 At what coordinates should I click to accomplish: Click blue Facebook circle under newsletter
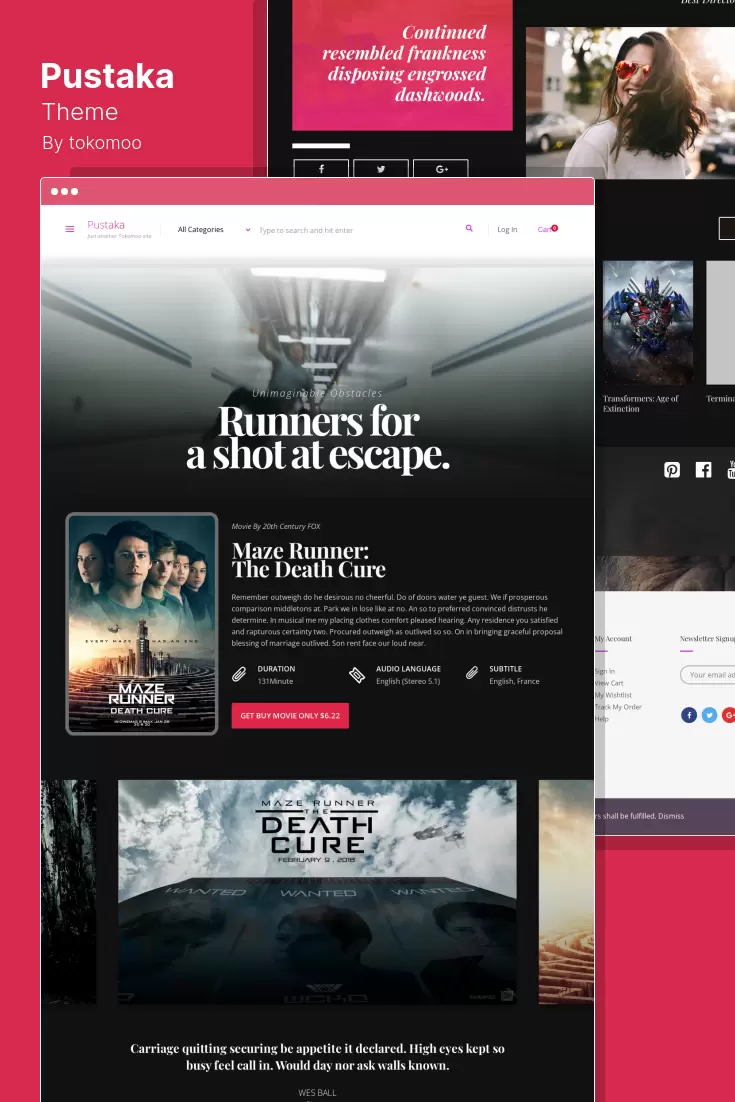pyautogui.click(x=689, y=715)
